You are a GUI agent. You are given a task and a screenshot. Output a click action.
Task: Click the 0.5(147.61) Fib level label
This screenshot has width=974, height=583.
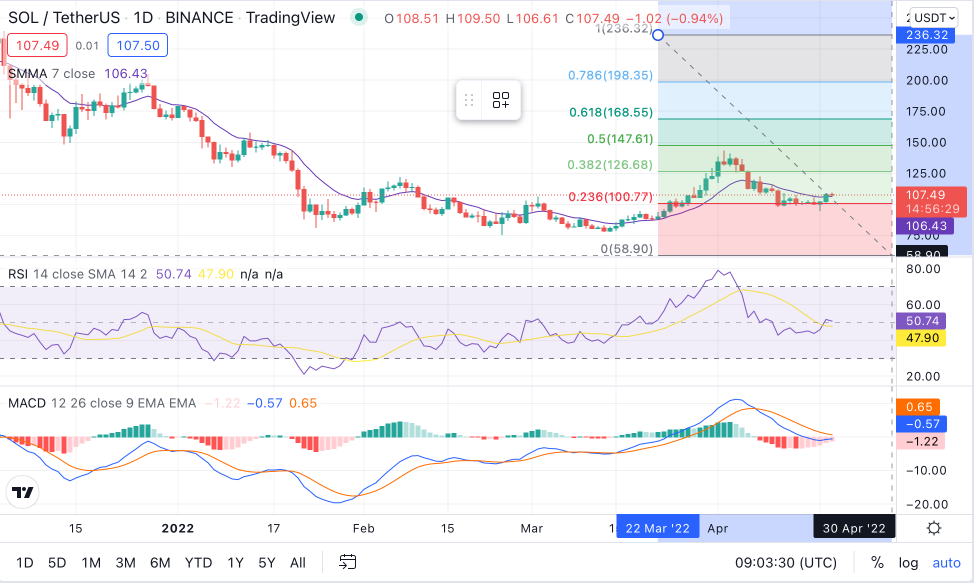(620, 138)
